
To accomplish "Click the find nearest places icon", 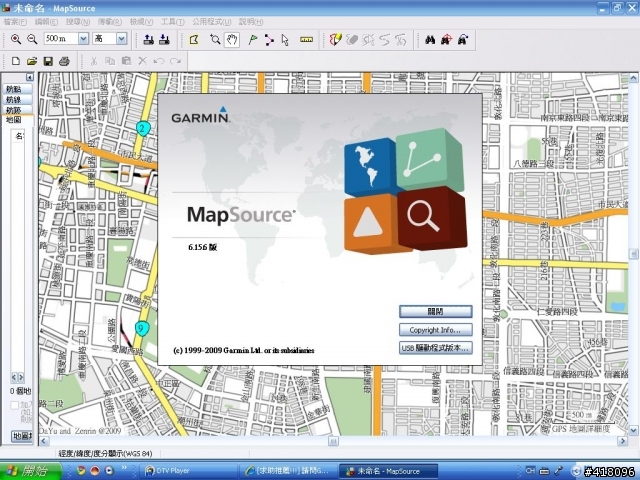I will [x=447, y=40].
